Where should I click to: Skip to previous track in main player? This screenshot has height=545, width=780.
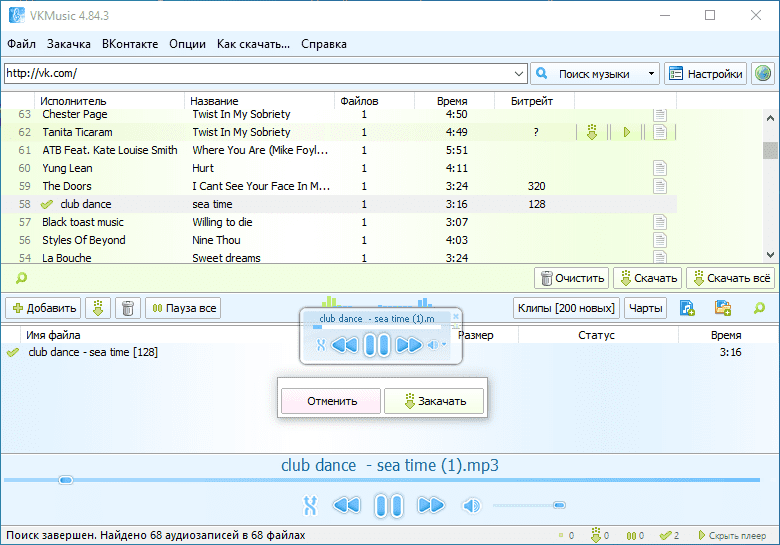(x=347, y=506)
